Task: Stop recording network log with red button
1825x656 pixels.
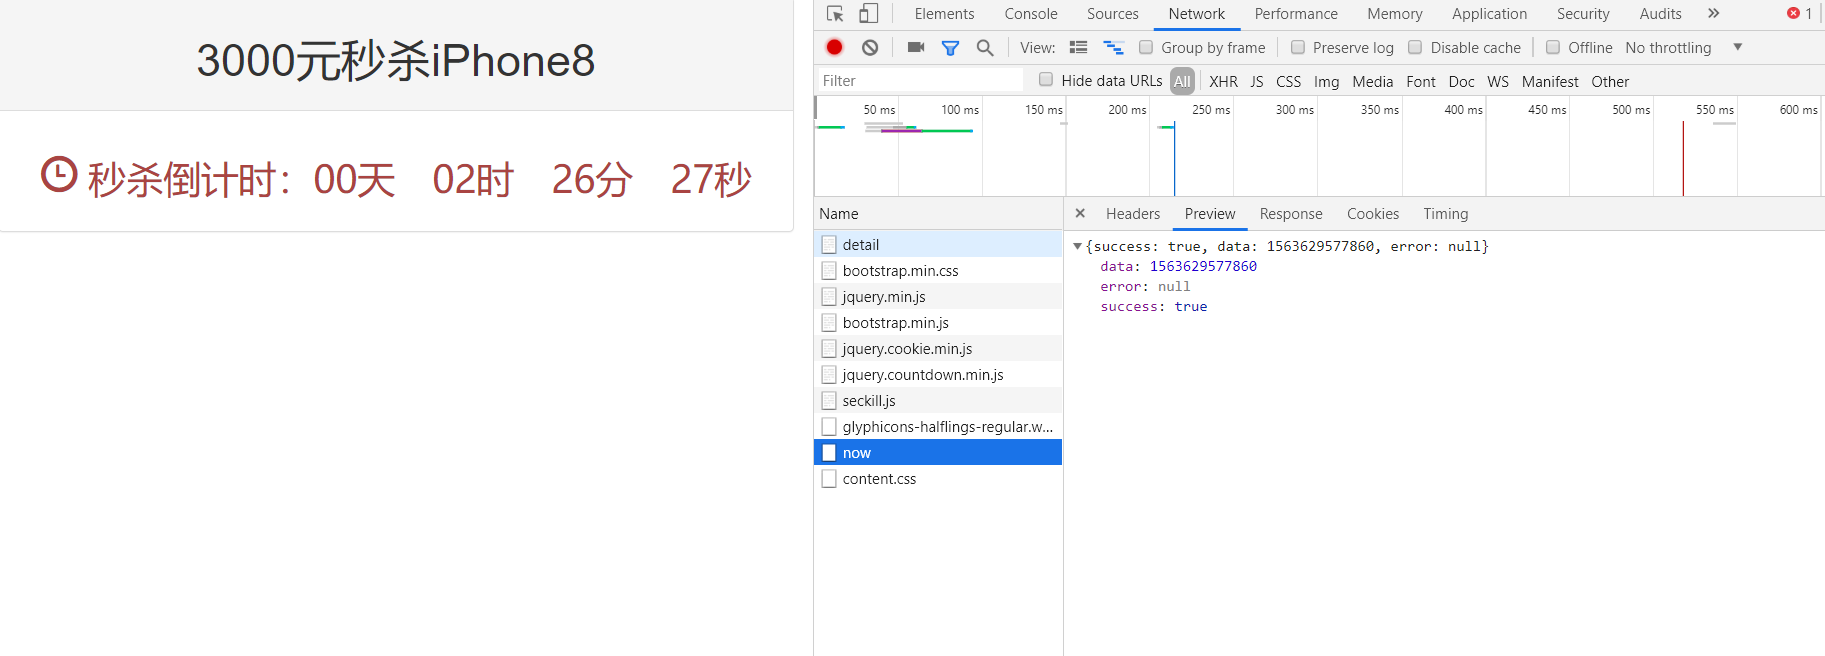Action: click(835, 47)
